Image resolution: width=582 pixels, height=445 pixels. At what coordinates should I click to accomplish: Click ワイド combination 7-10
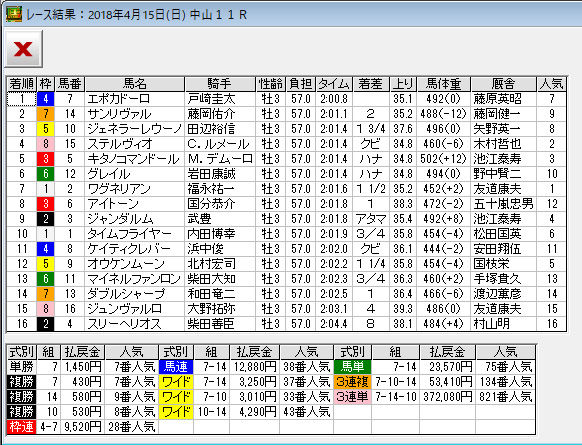(x=215, y=397)
